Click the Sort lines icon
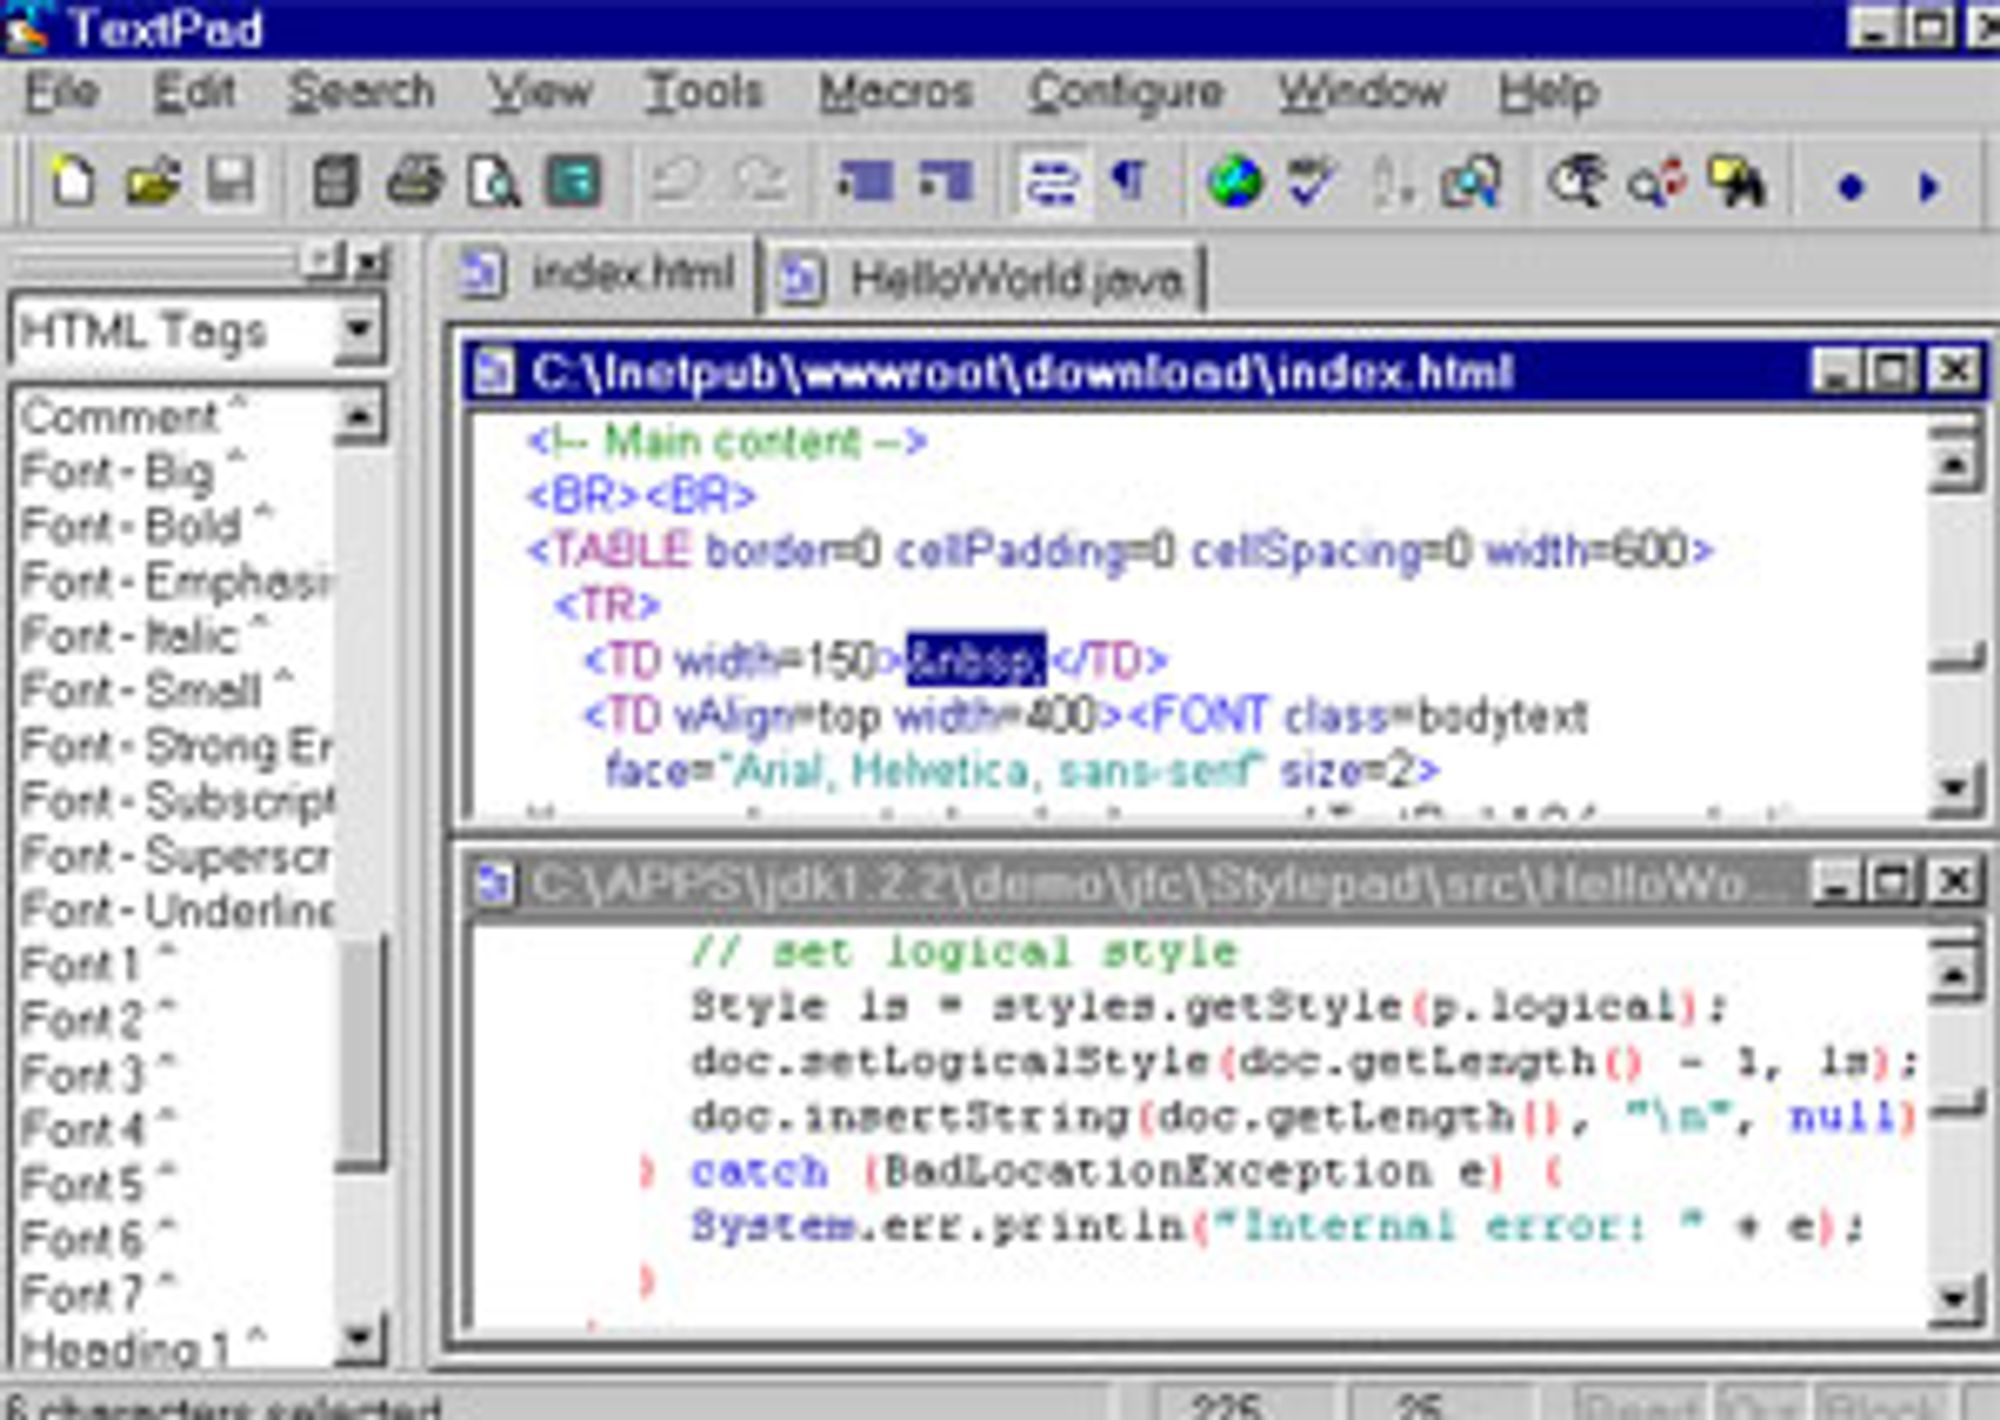Image resolution: width=2000 pixels, height=1420 pixels. coord(1391,182)
